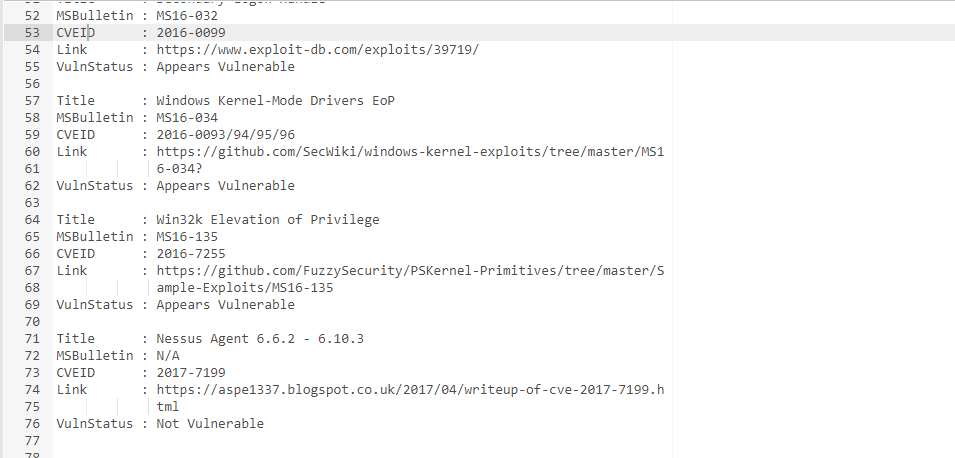Click line number 64 in the gutter

point(31,219)
